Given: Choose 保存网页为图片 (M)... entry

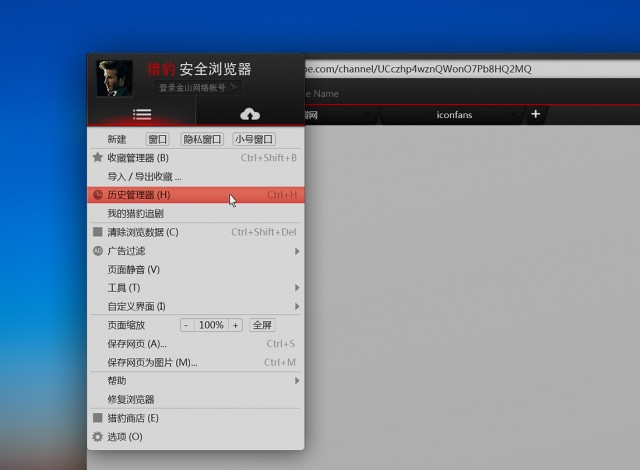Looking at the screenshot, I should pyautogui.click(x=196, y=362).
